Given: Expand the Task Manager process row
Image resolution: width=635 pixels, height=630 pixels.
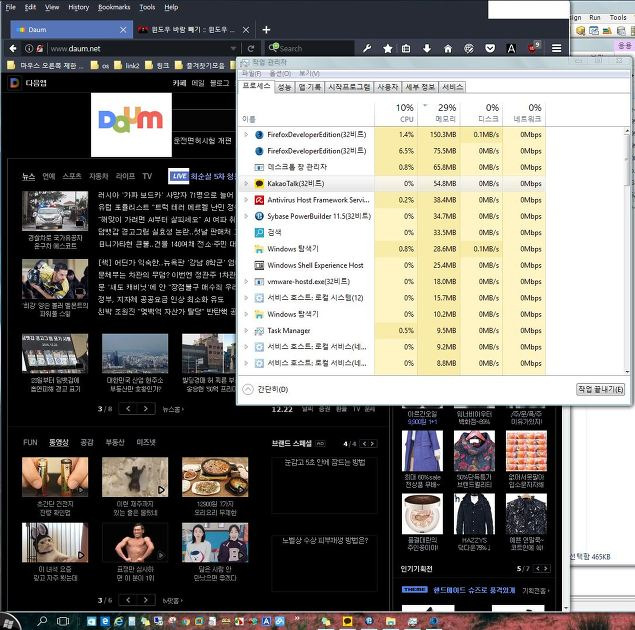Looking at the screenshot, I should [x=246, y=330].
